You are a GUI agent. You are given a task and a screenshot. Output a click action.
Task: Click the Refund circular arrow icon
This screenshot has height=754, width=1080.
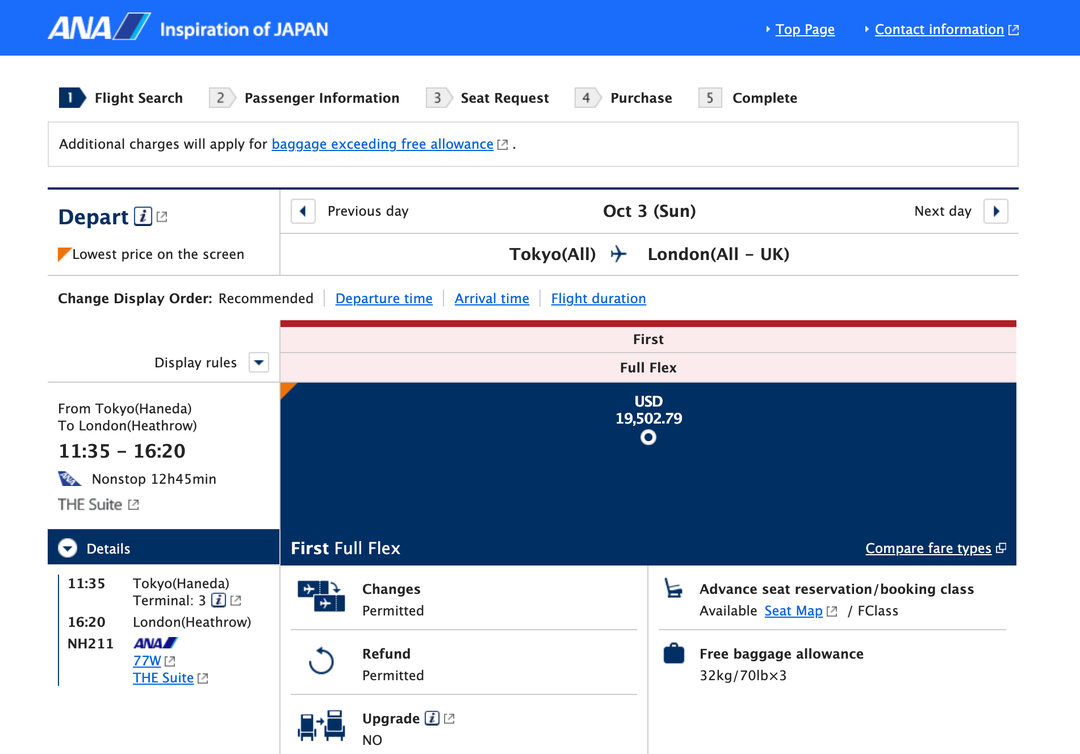(x=321, y=663)
